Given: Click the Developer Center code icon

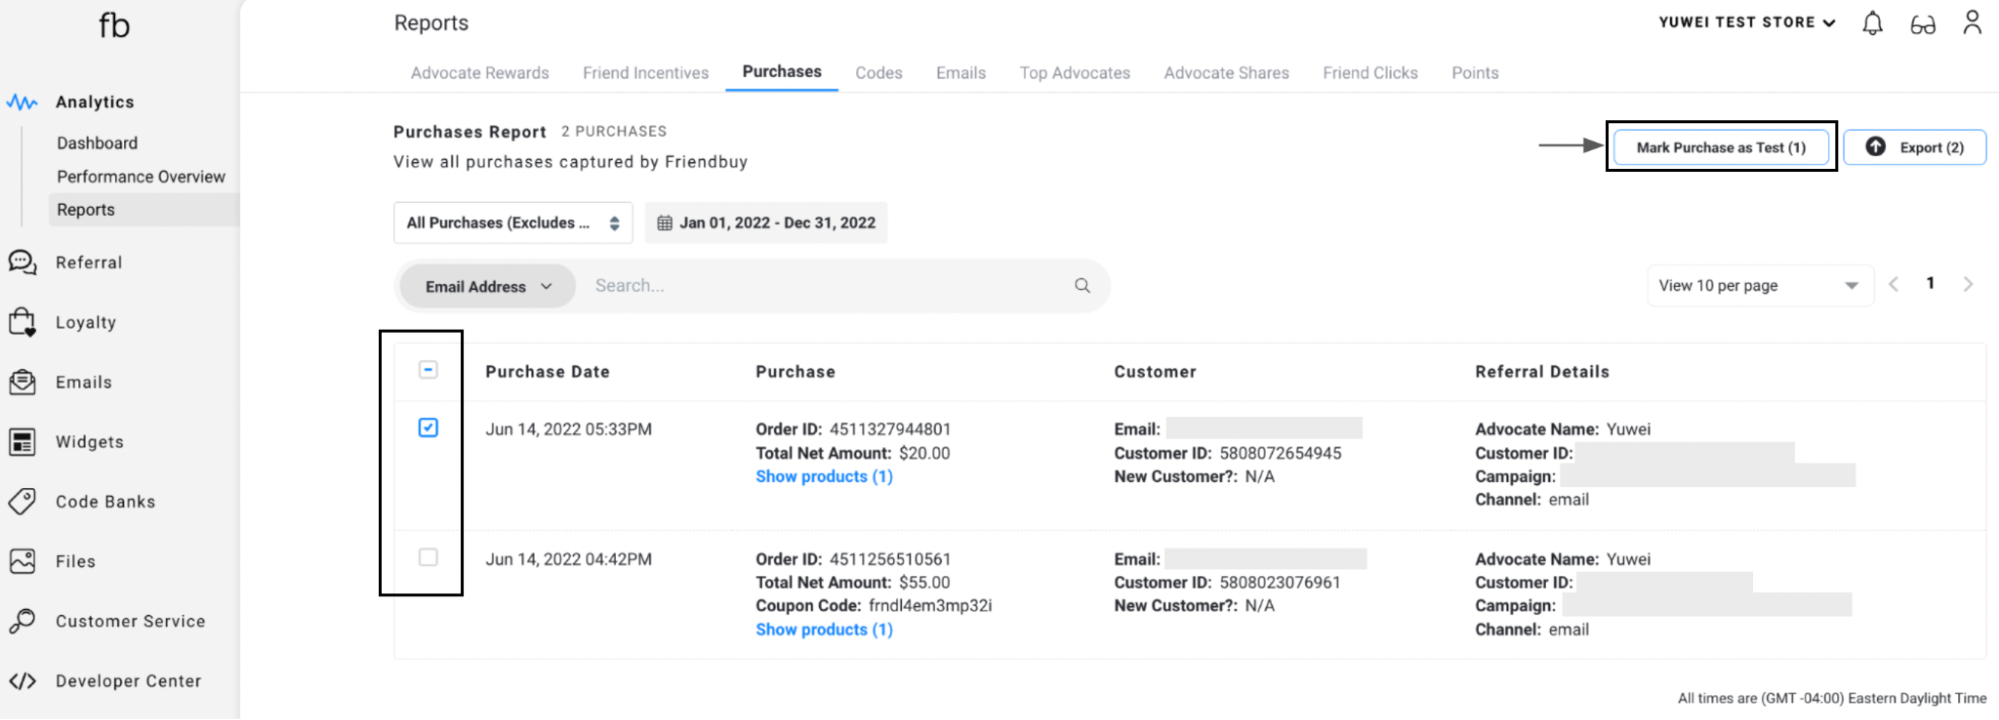Looking at the screenshot, I should (22, 681).
